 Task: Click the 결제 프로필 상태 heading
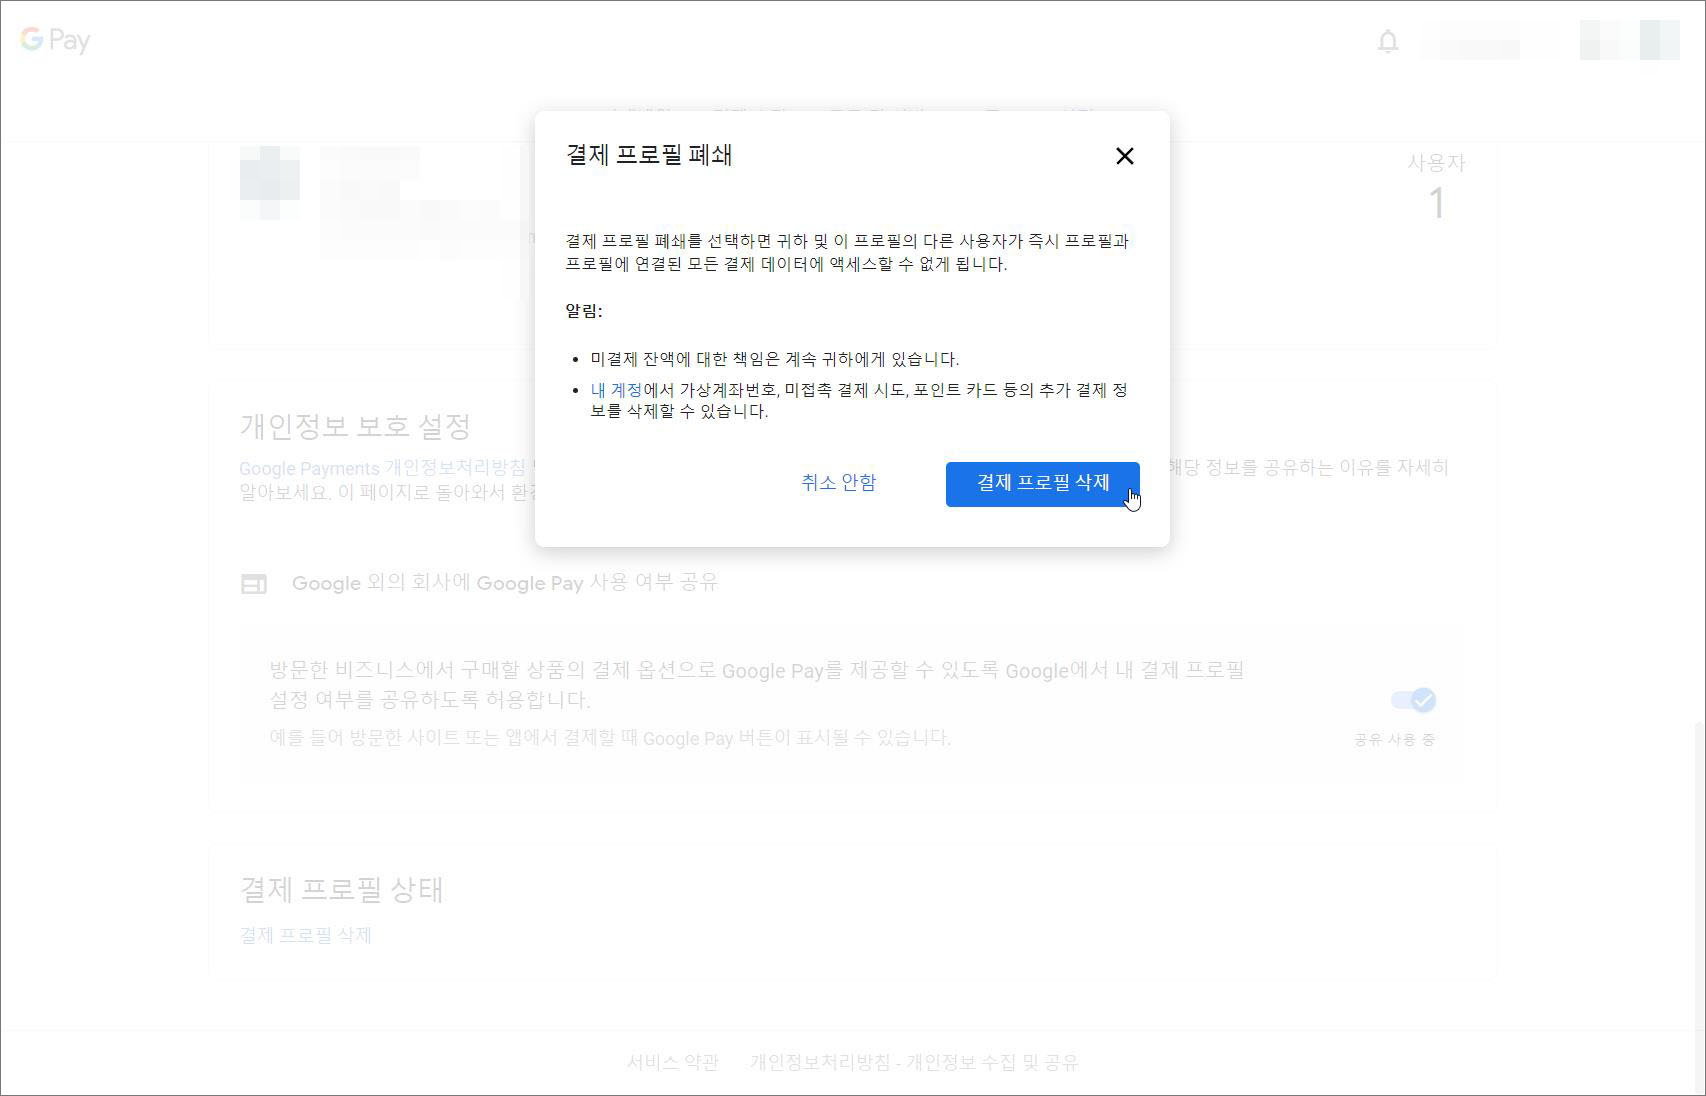coord(341,889)
